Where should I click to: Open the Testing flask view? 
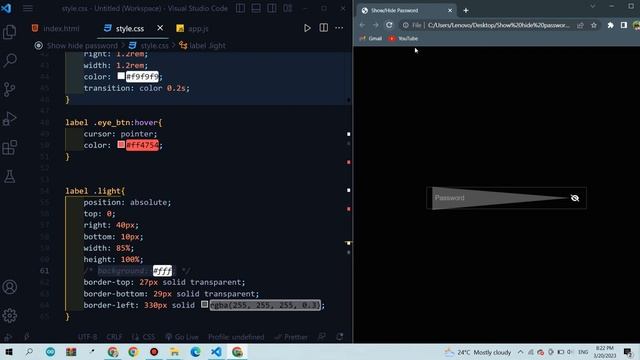click(9, 176)
